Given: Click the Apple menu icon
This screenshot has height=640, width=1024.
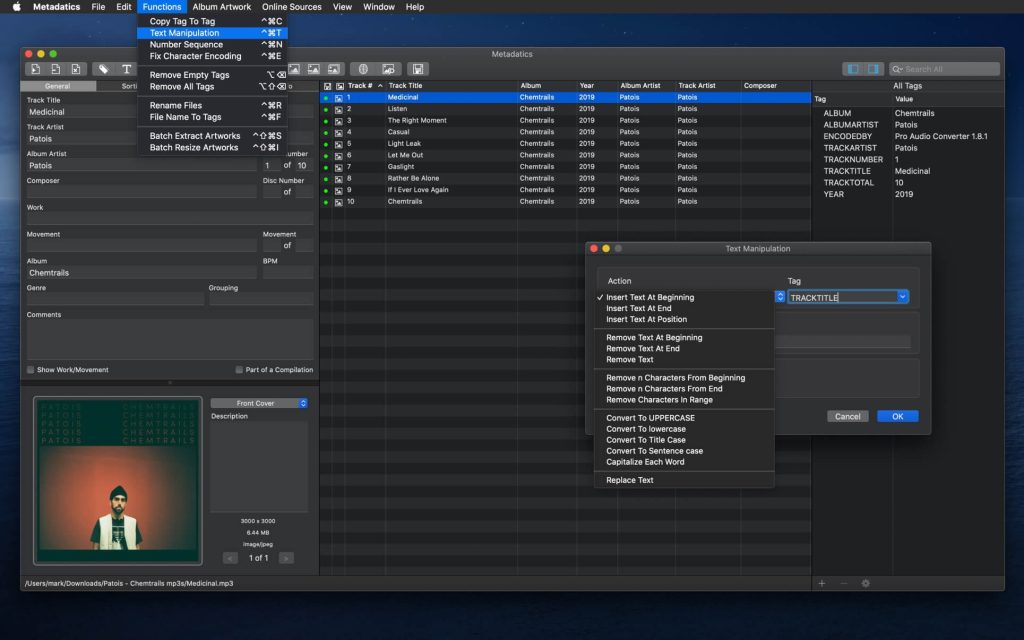Looking at the screenshot, I should point(16,7).
